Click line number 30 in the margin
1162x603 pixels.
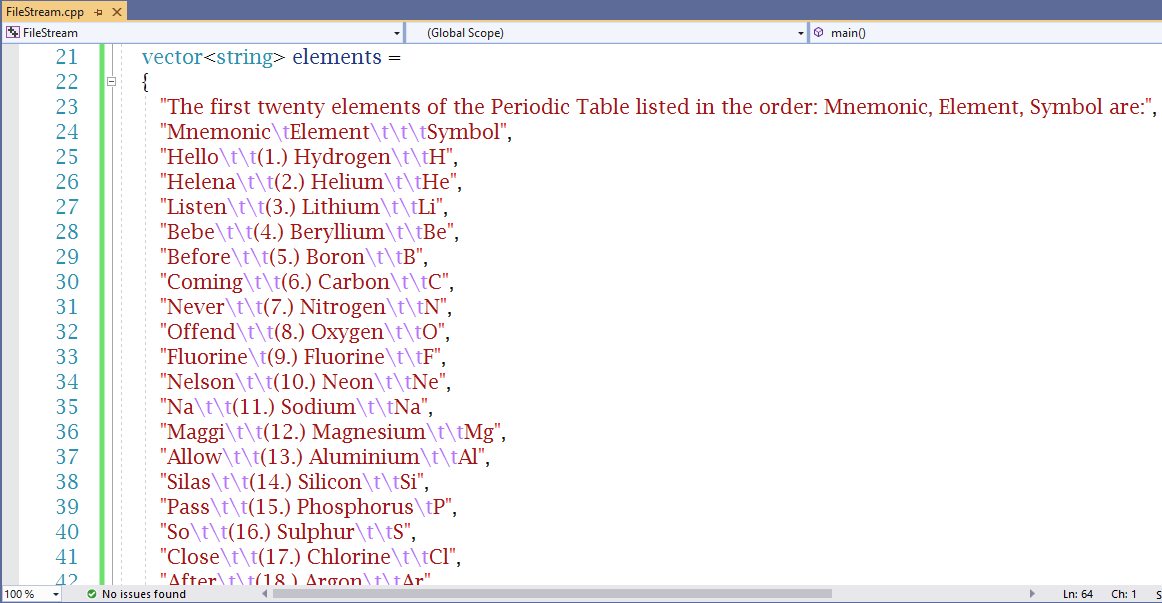tap(66, 282)
